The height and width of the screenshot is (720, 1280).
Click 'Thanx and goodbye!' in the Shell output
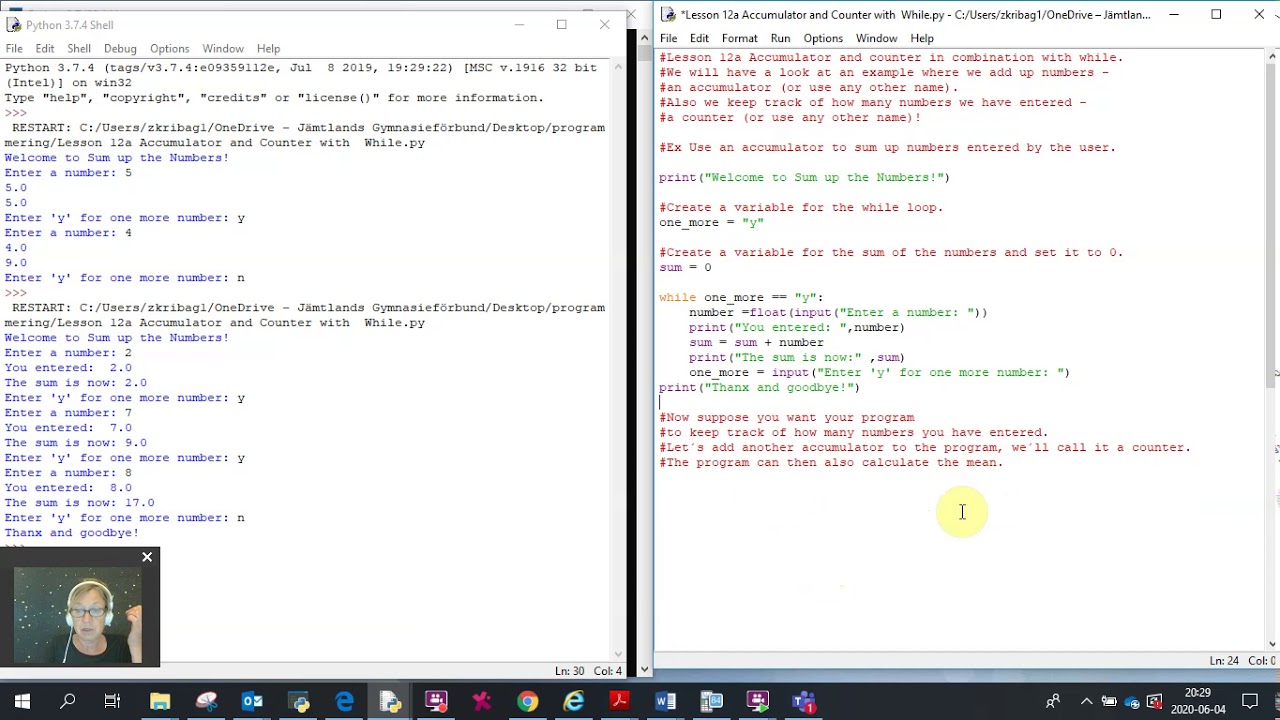tap(72, 532)
